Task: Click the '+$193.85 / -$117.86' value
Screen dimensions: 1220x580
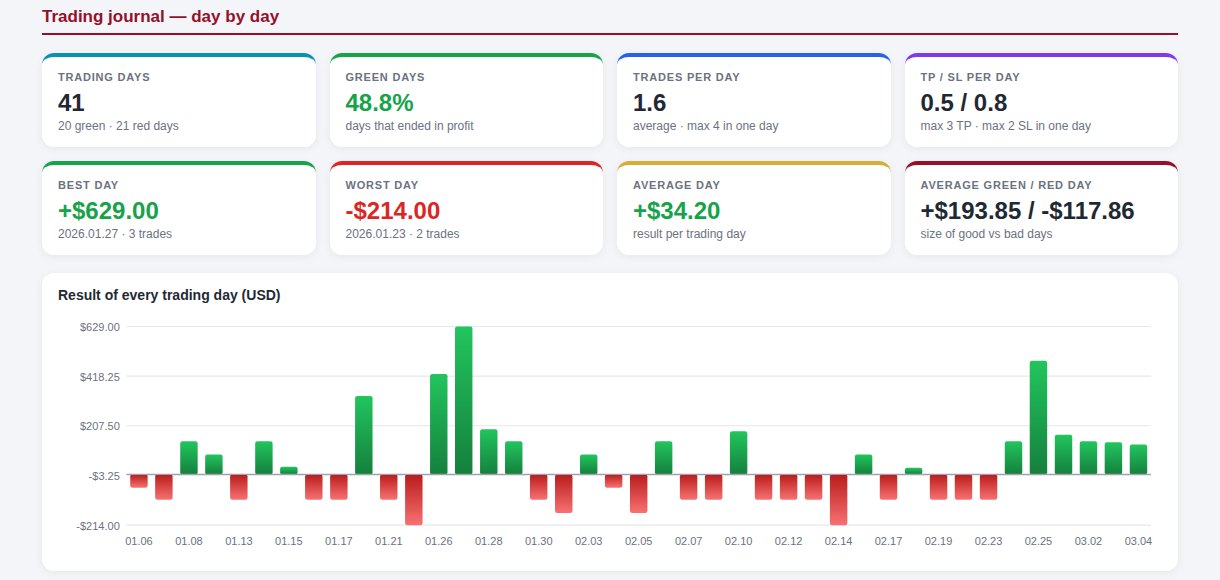Action: coord(1027,210)
